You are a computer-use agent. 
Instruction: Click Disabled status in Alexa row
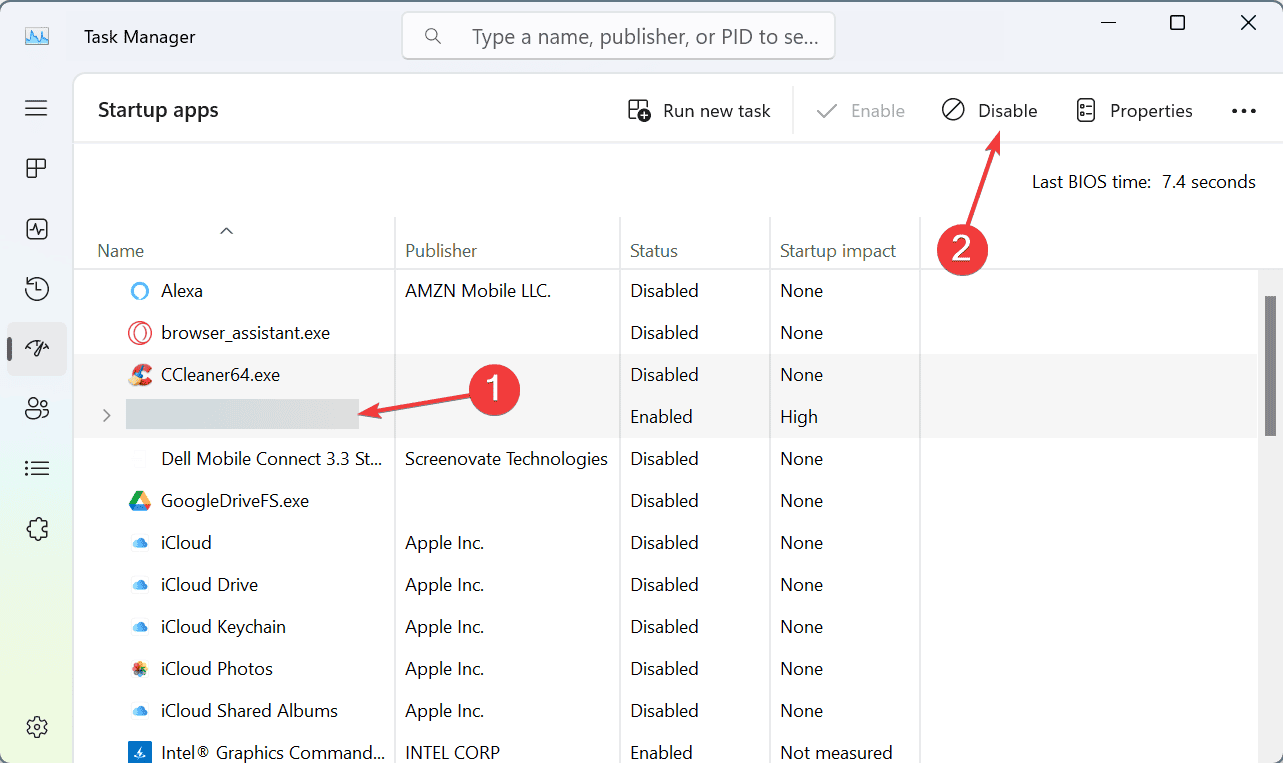(664, 291)
